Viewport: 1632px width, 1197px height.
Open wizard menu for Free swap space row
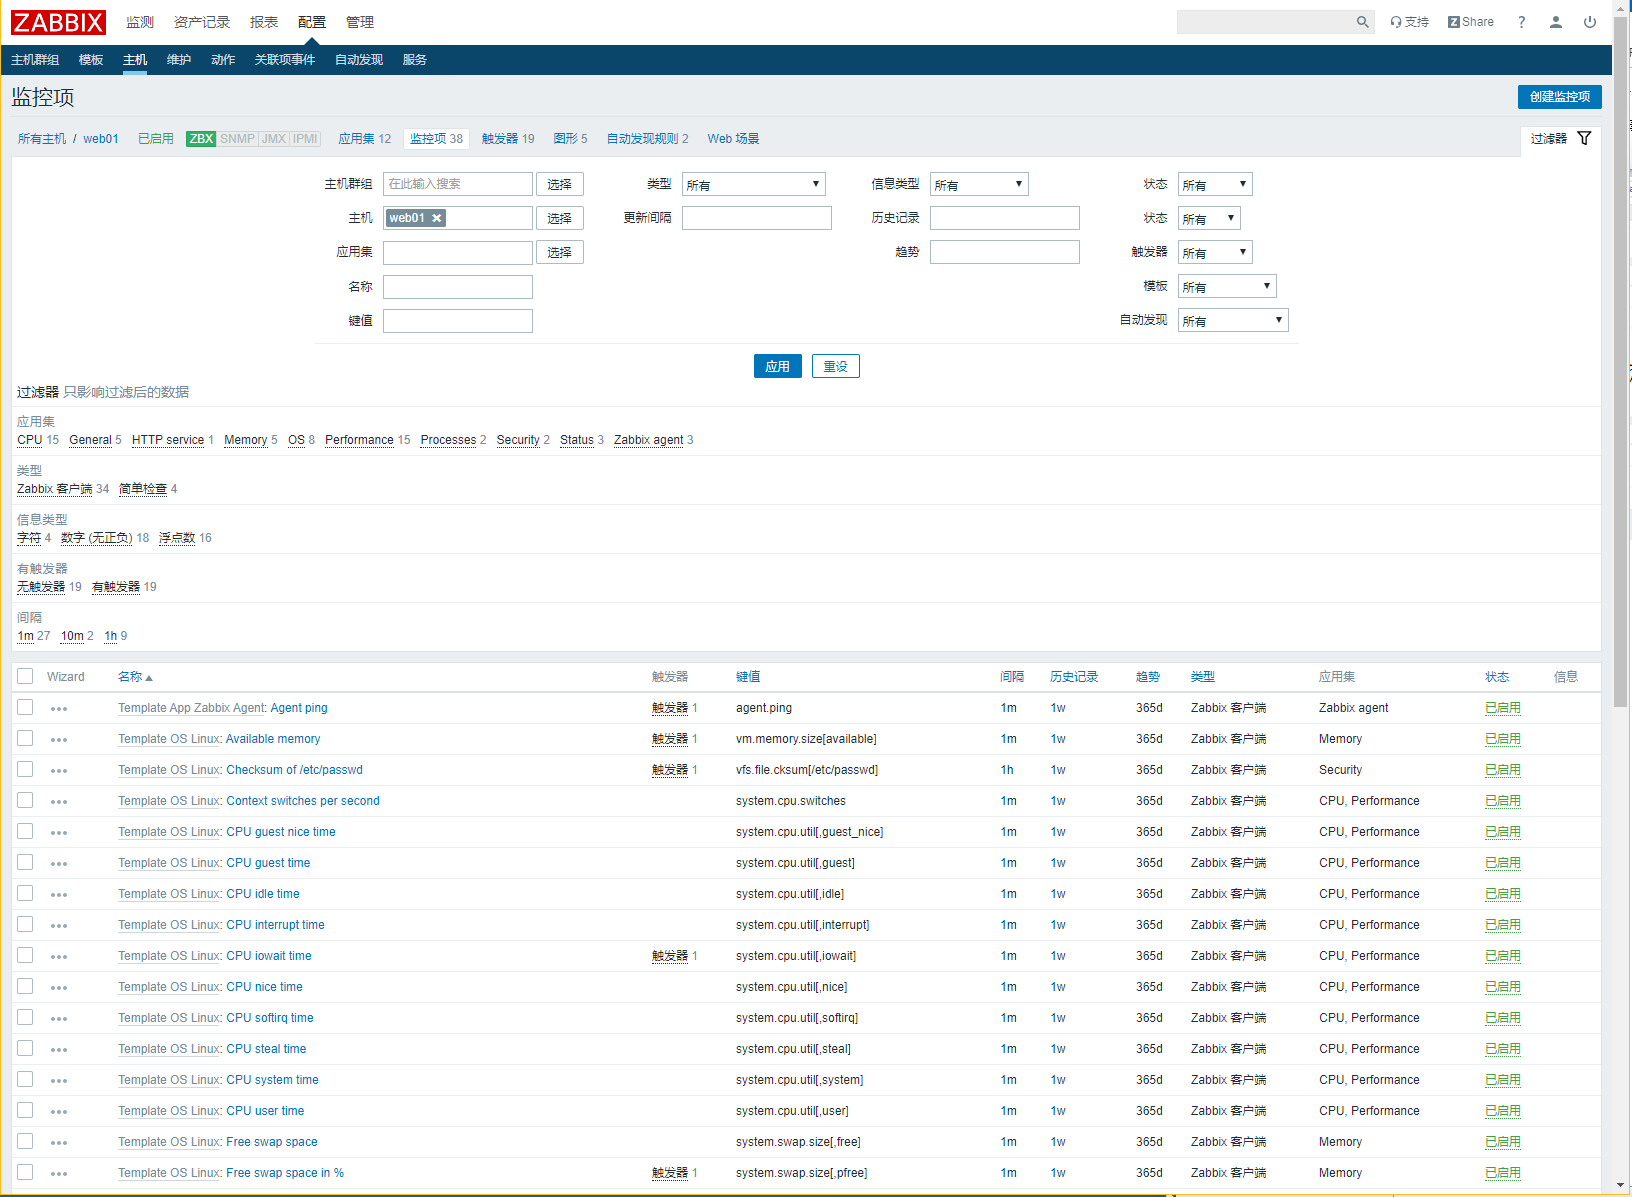tap(59, 1143)
